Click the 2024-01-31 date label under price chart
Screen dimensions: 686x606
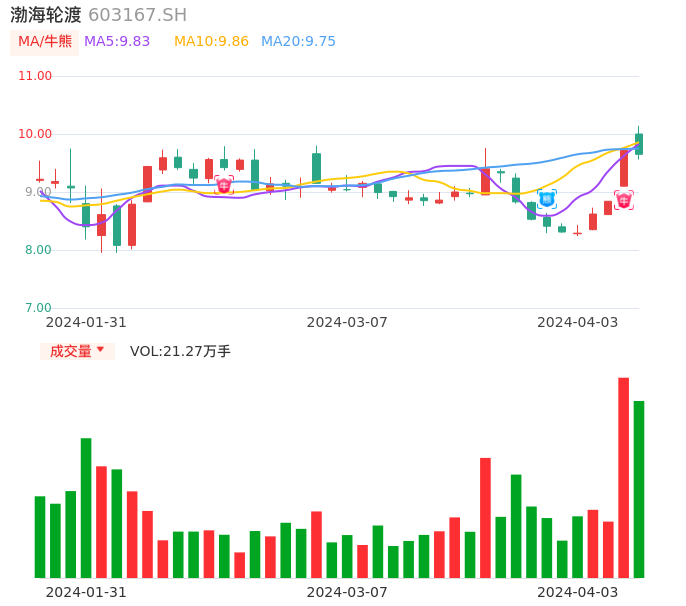(x=86, y=322)
